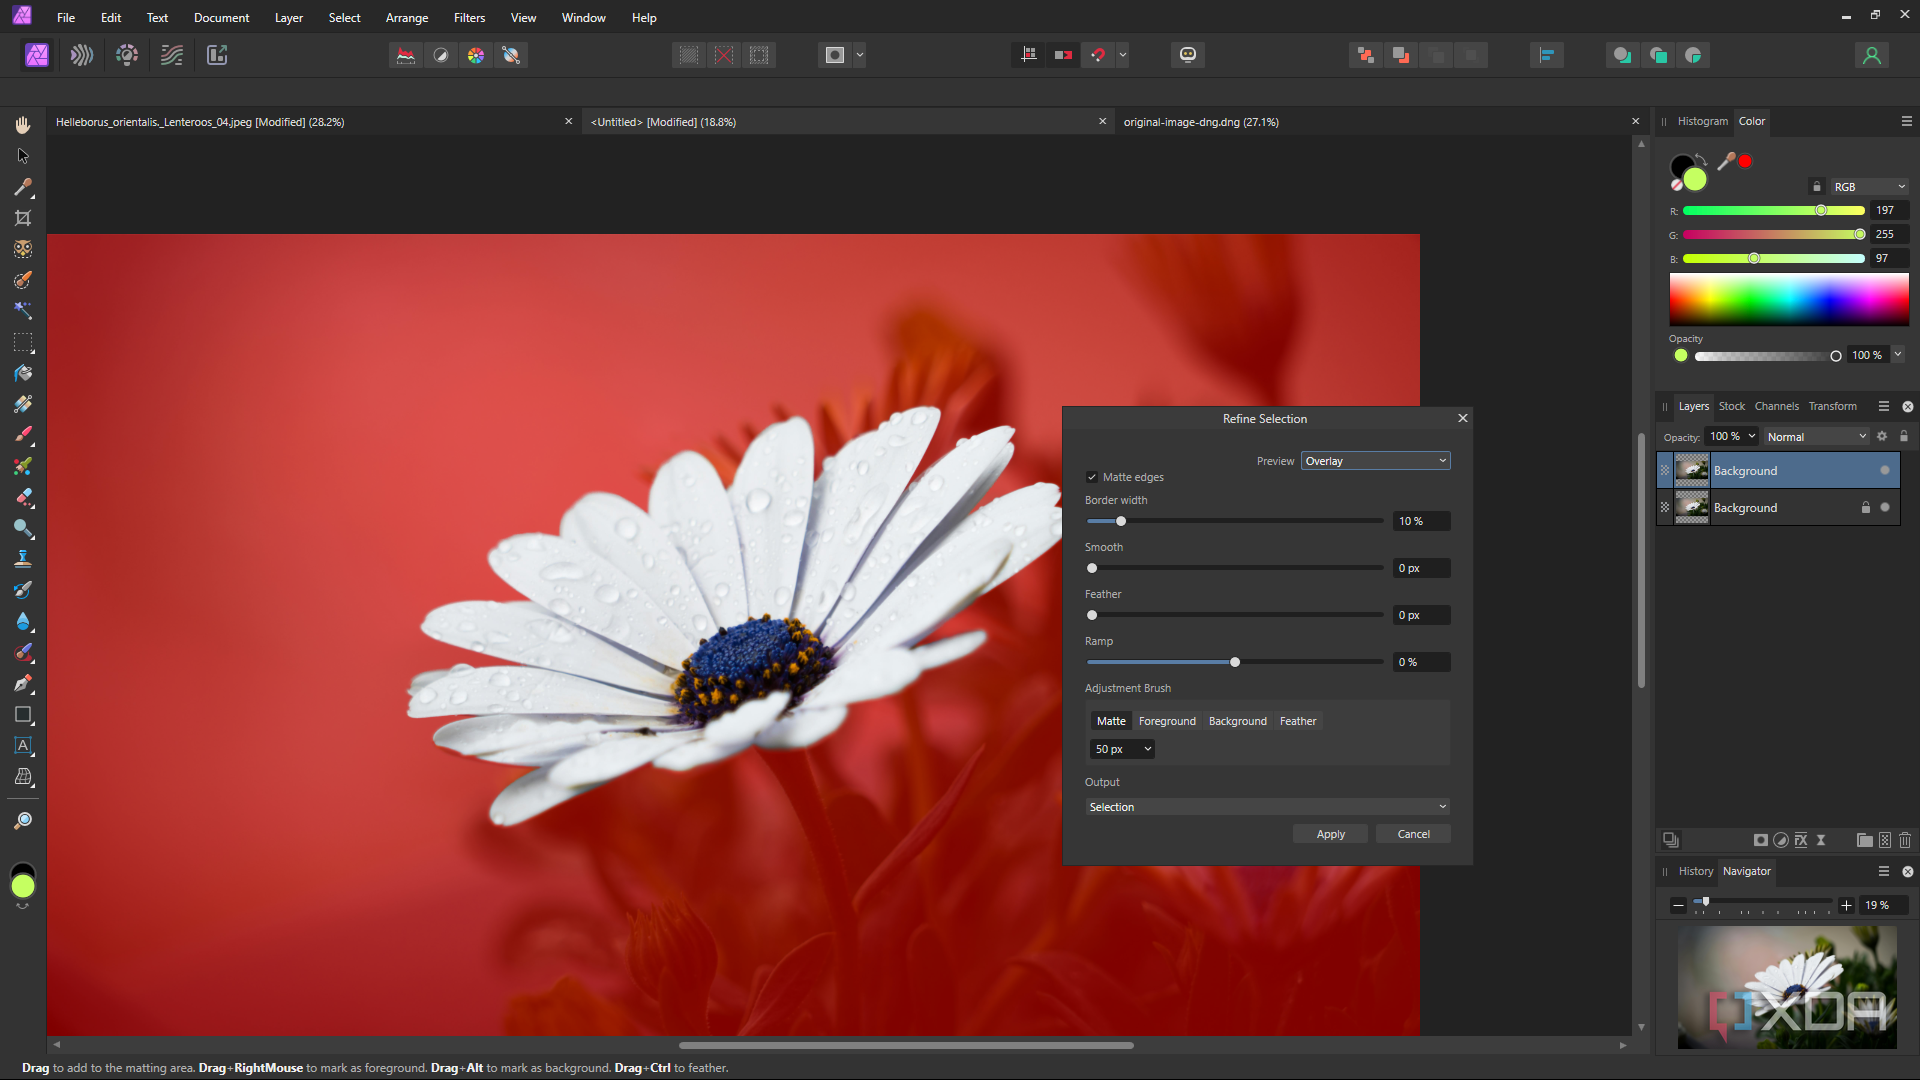Select the Zoom tool in tools panel
The width and height of the screenshot is (1920, 1080).
[23, 821]
